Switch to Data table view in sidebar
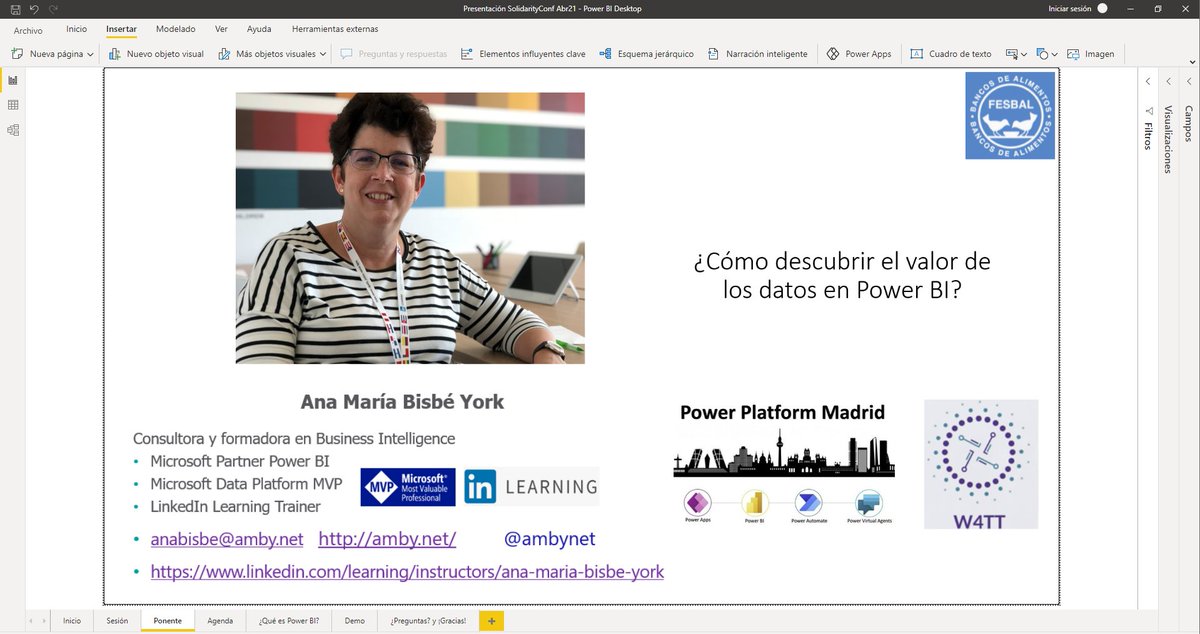This screenshot has height=634, width=1200. 13,105
